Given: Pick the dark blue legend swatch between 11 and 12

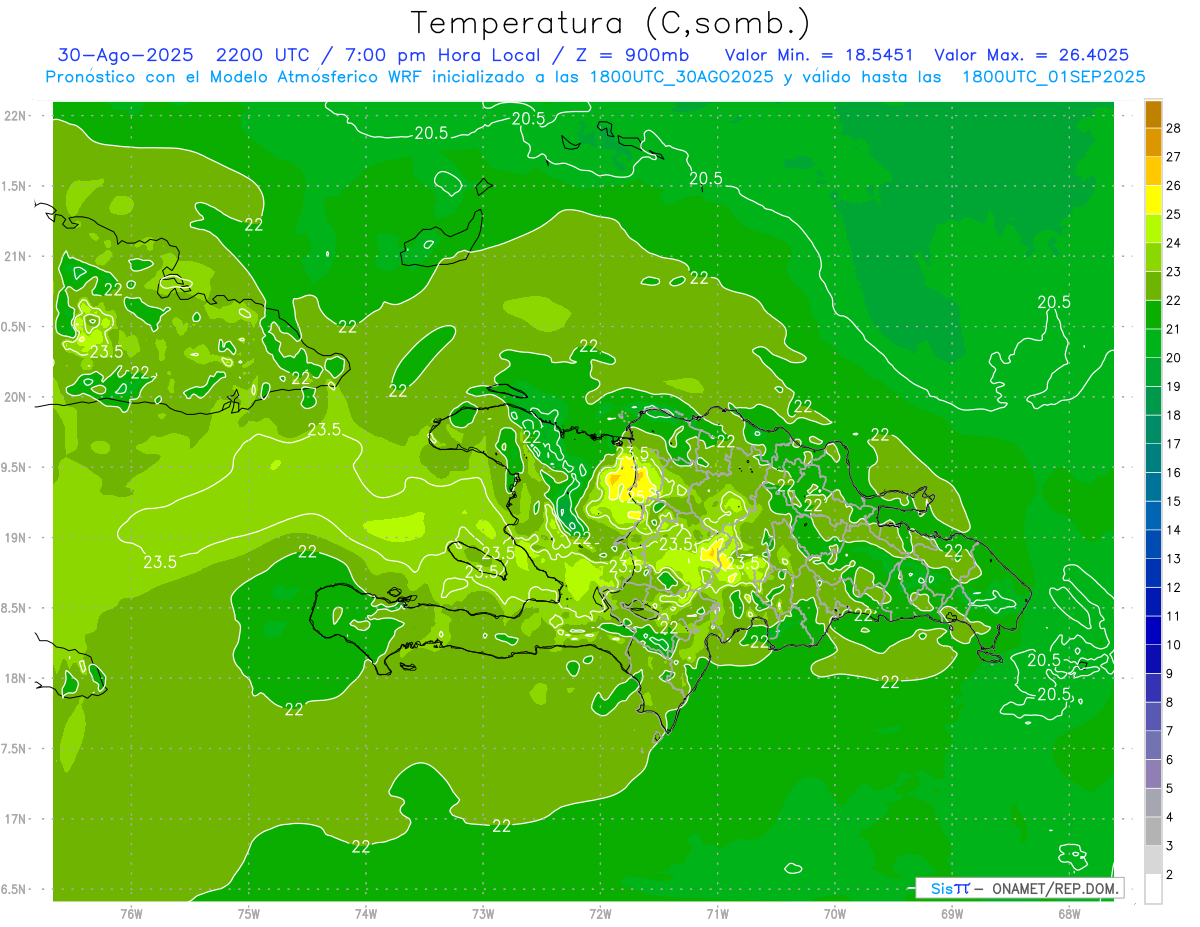Looking at the screenshot, I should 1153,602.
